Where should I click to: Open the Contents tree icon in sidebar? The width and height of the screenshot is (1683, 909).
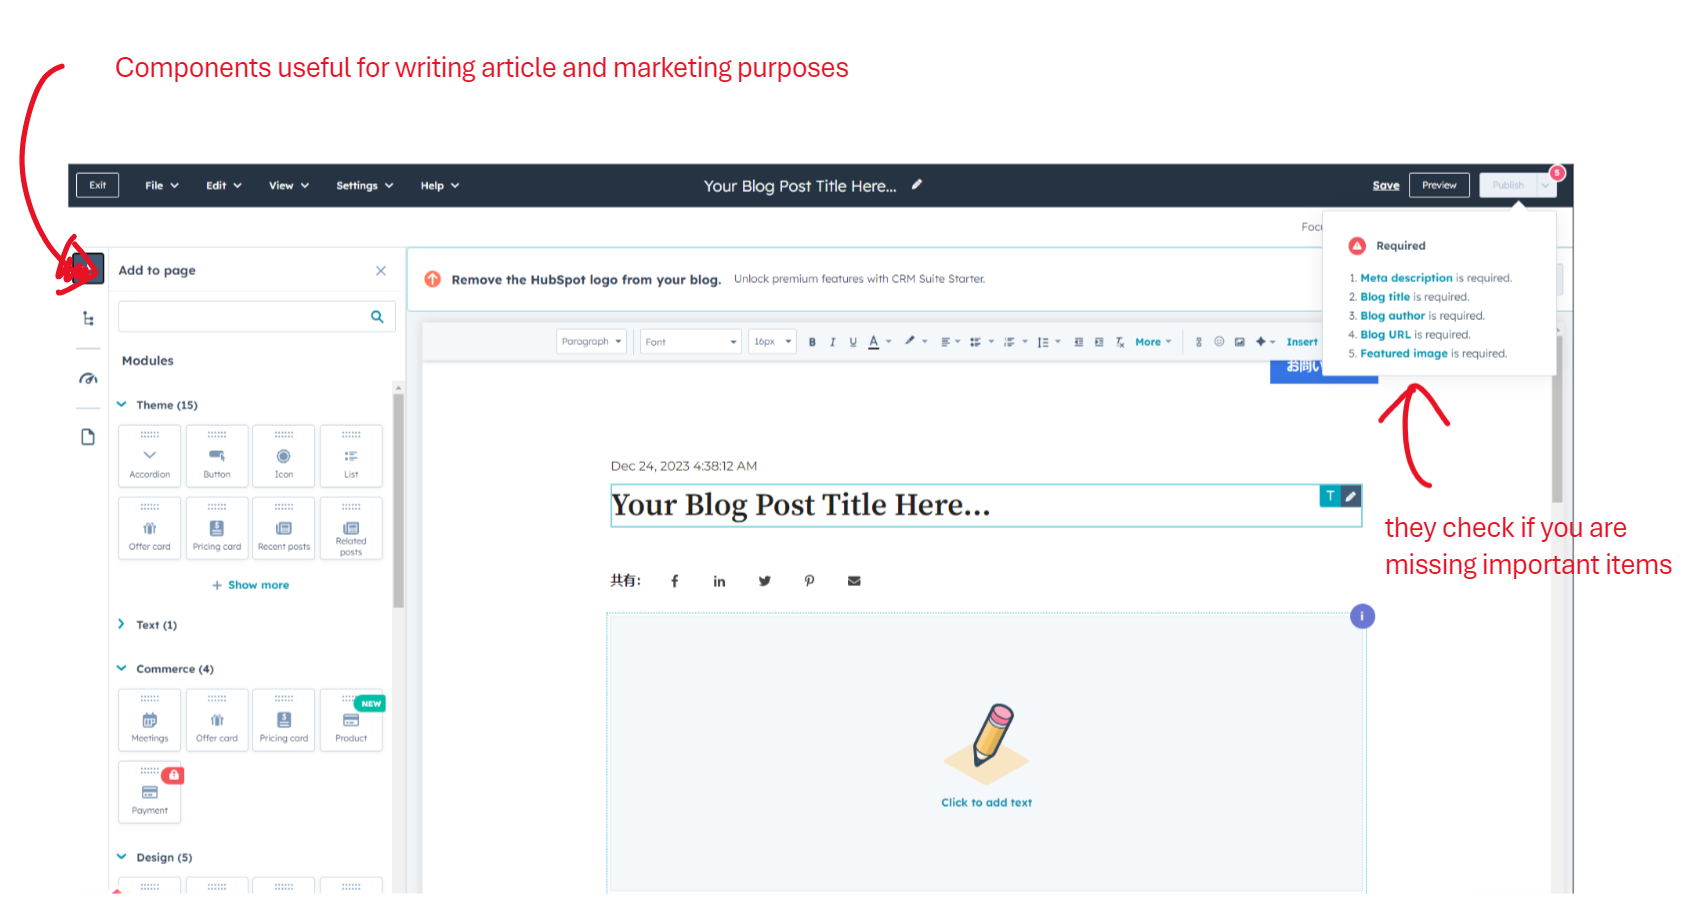tap(88, 317)
